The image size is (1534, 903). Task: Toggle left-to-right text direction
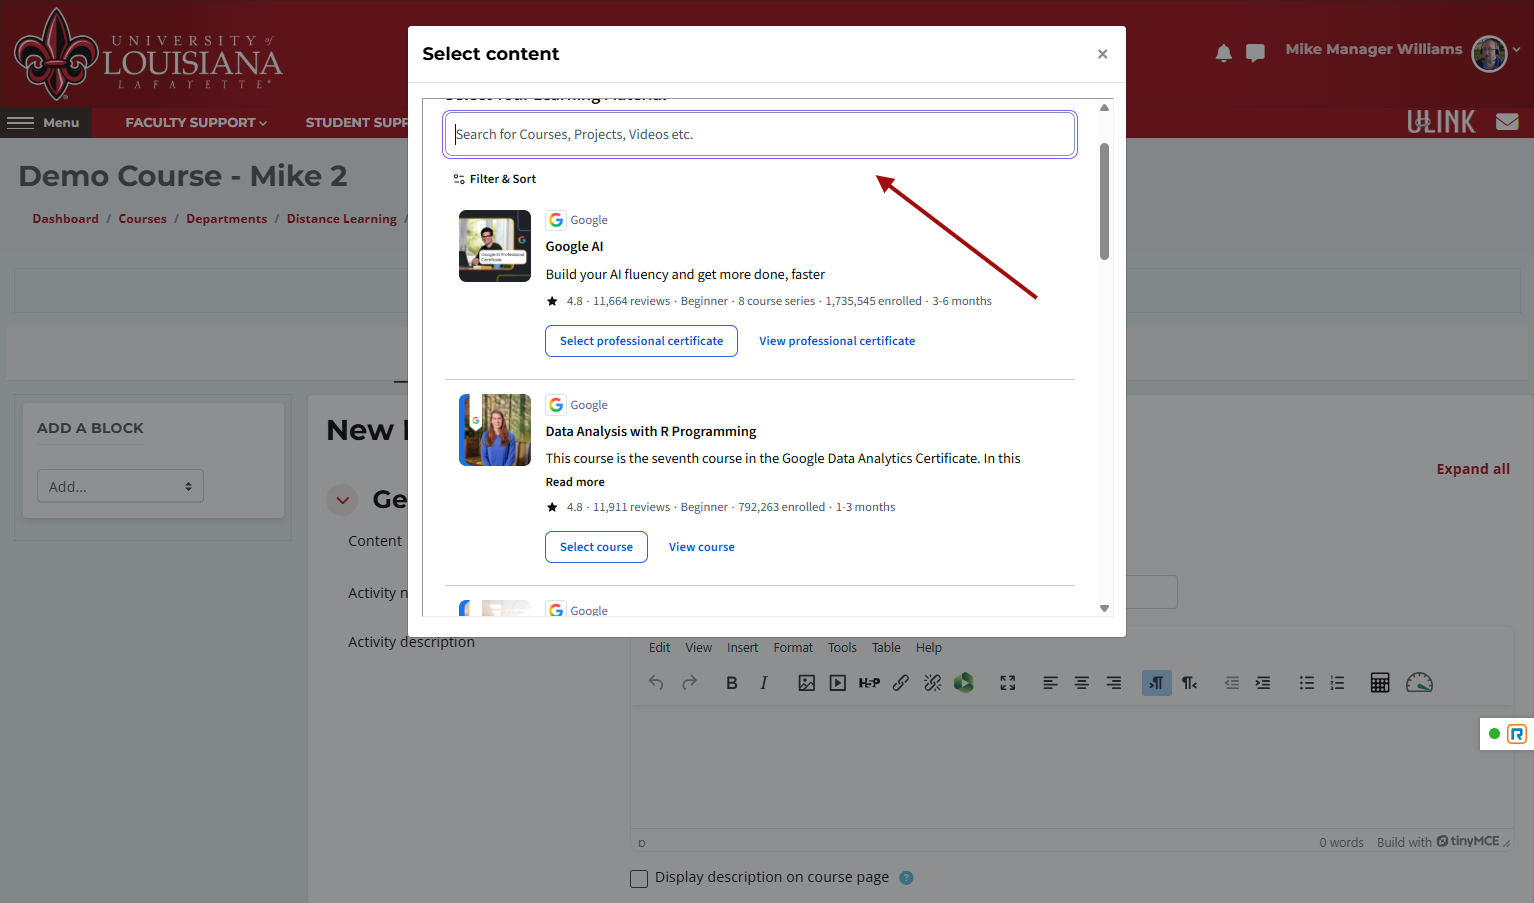coord(1157,683)
